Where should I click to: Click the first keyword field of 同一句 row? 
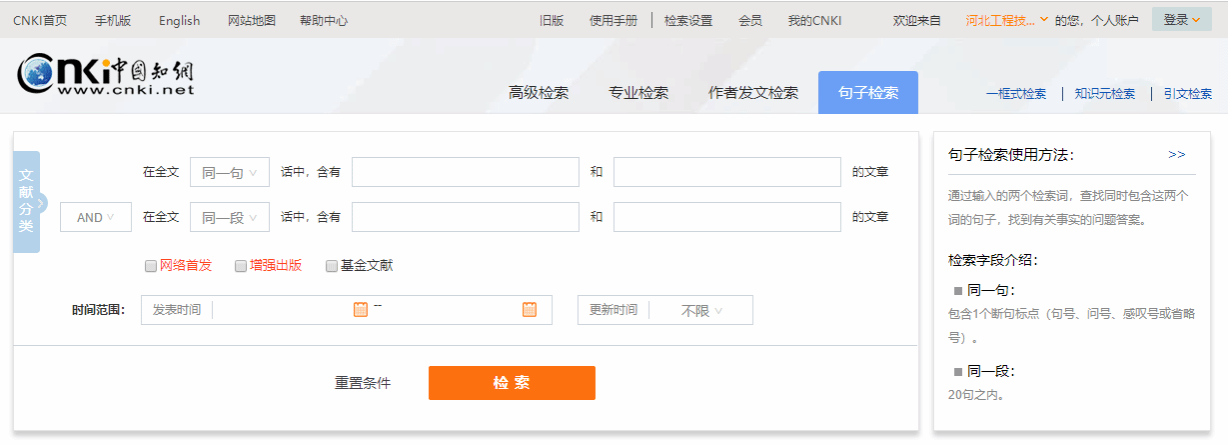(x=465, y=172)
